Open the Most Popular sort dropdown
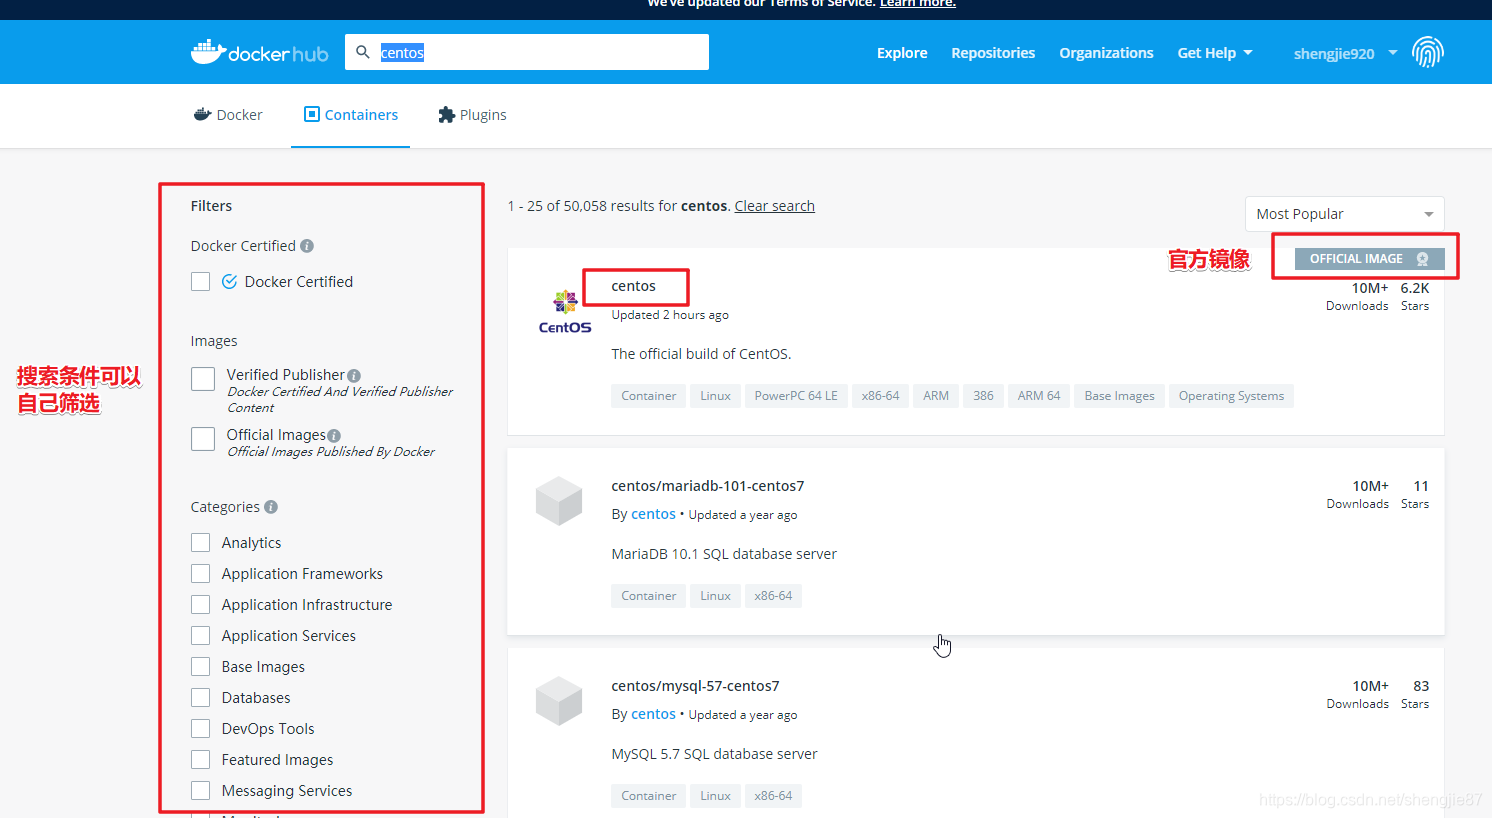The image size is (1492, 818). [1344, 214]
